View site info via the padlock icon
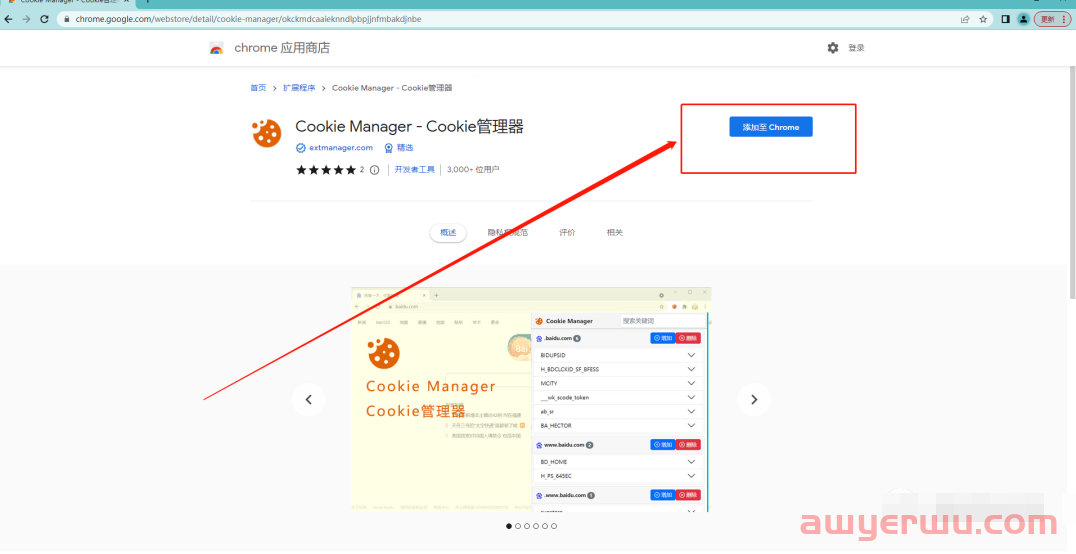Image resolution: width=1076 pixels, height=554 pixels. pyautogui.click(x=67, y=19)
